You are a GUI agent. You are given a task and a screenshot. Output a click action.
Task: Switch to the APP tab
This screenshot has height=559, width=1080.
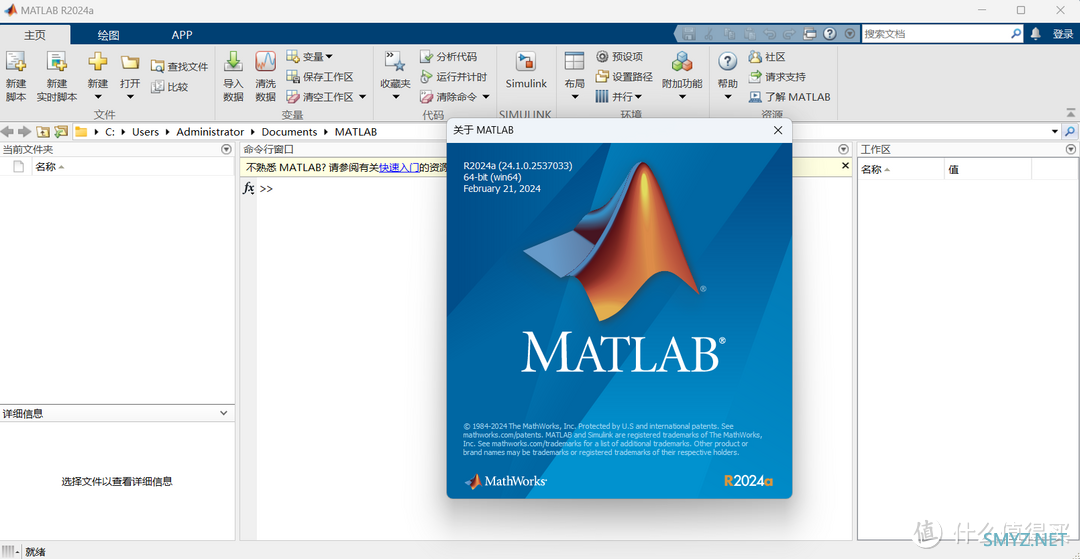(182, 34)
